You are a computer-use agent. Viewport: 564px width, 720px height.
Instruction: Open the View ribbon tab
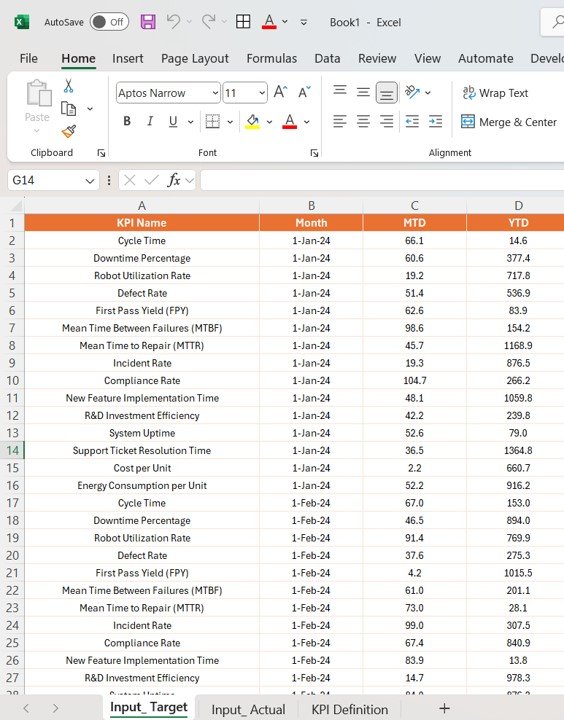tap(427, 58)
